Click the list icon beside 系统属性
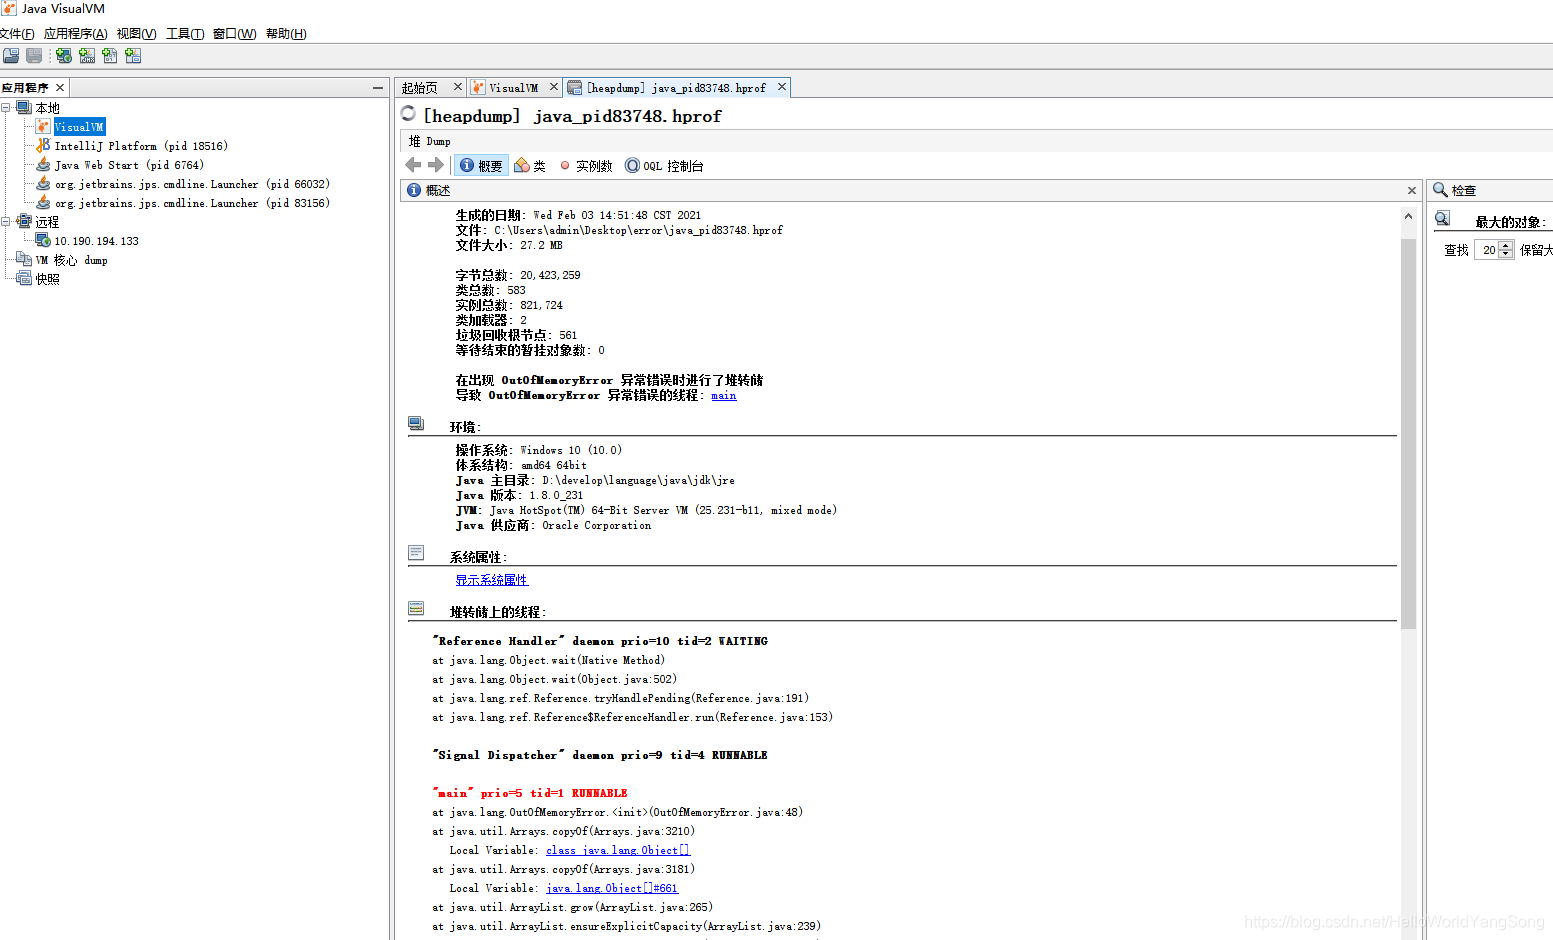The width and height of the screenshot is (1553, 940). coord(416,553)
